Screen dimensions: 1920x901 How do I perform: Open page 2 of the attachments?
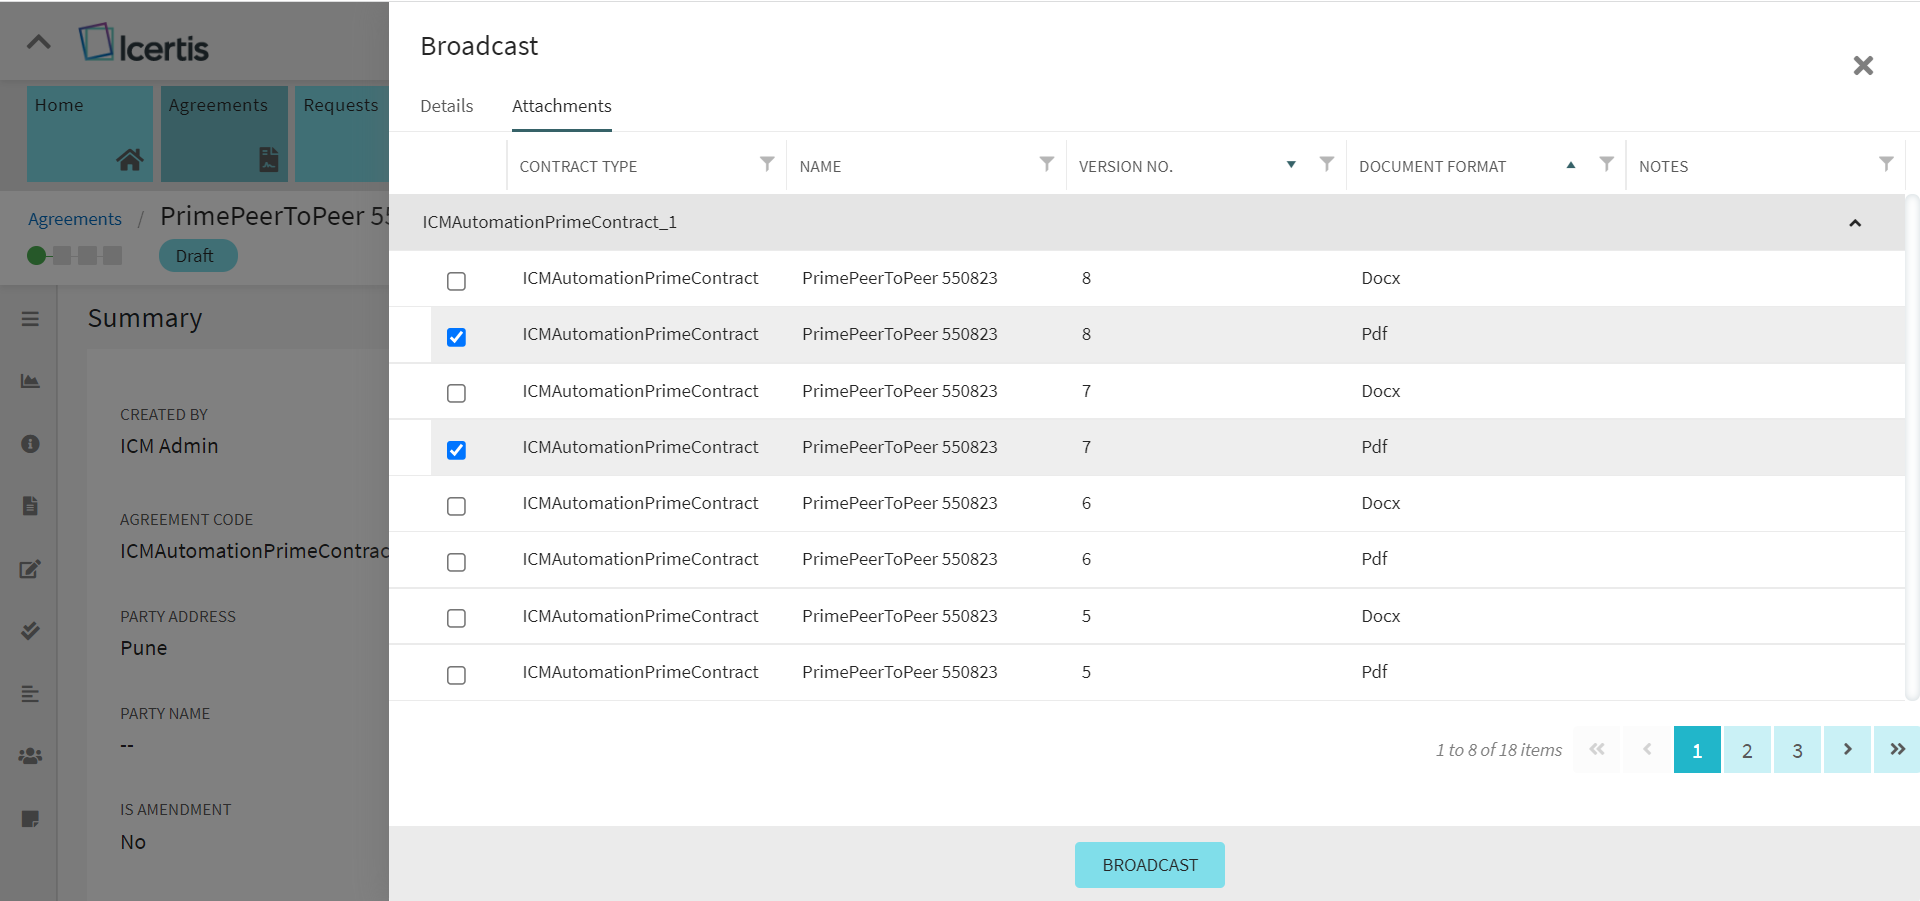tap(1746, 750)
